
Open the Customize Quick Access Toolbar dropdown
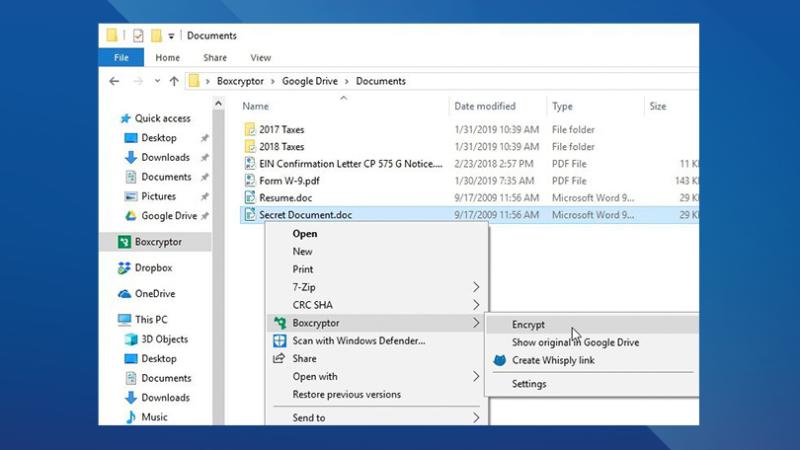(x=171, y=36)
